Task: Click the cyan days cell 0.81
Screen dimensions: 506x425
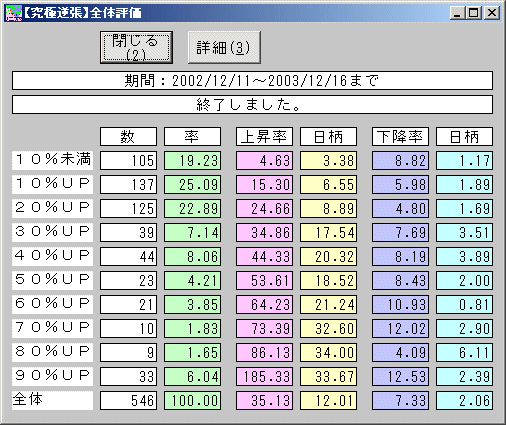Action: [x=464, y=304]
